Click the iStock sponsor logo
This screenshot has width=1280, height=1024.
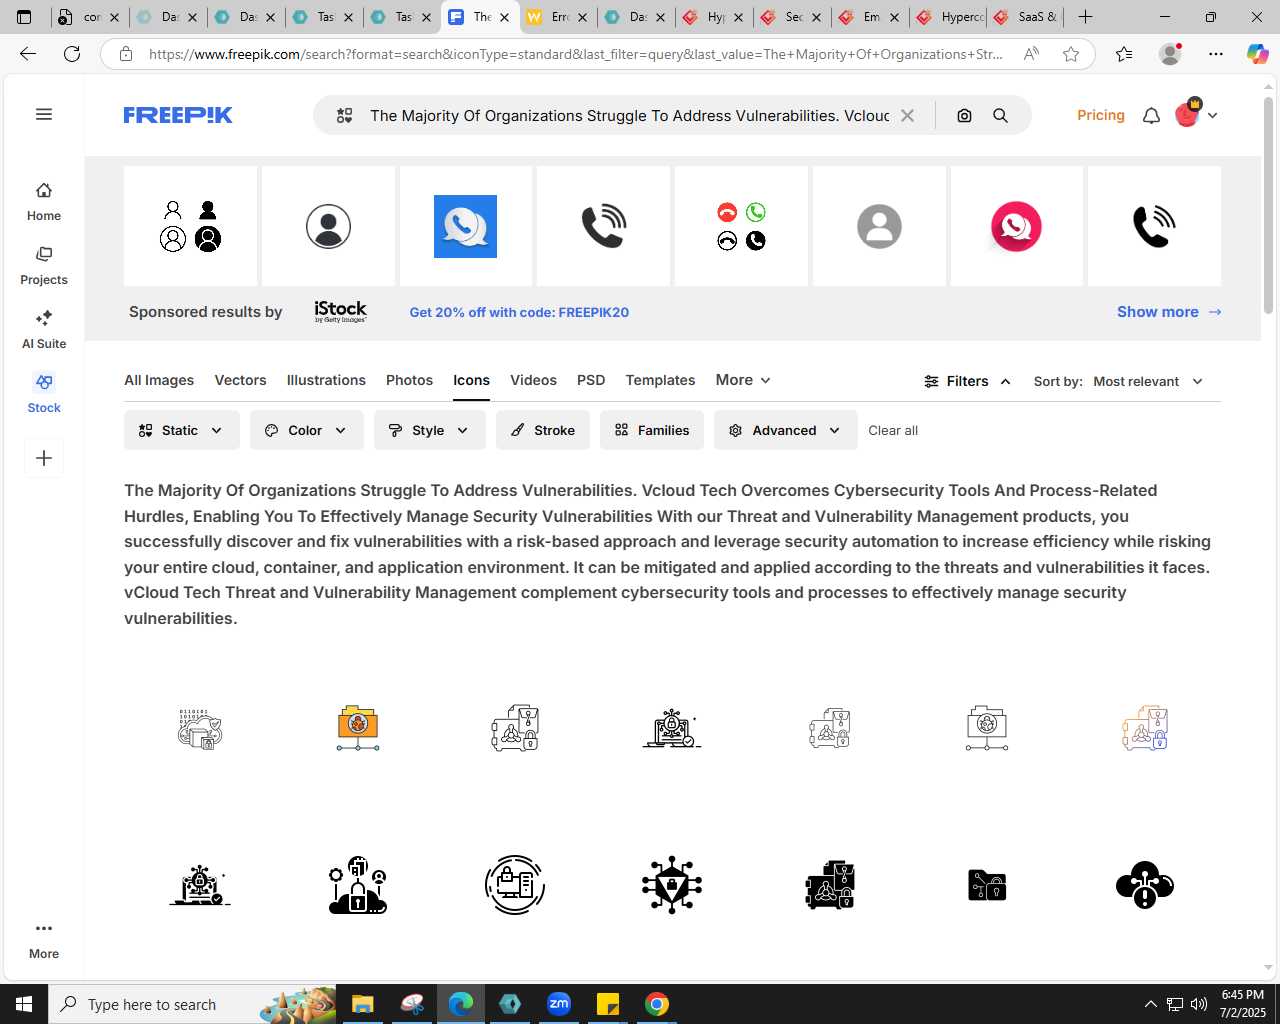(x=340, y=311)
